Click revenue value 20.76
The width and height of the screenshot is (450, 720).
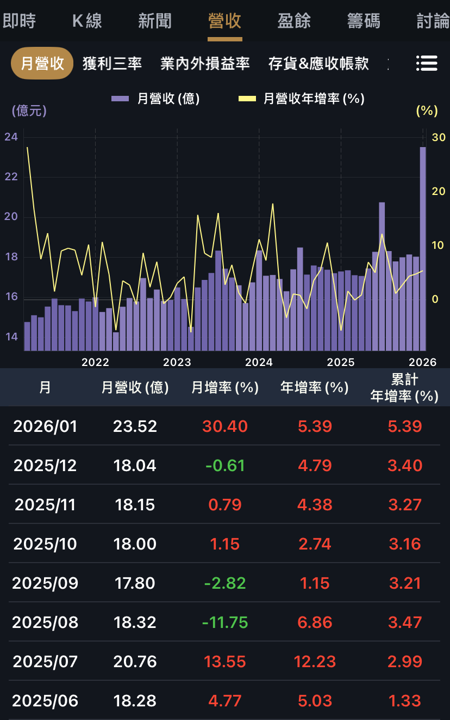[135, 662]
